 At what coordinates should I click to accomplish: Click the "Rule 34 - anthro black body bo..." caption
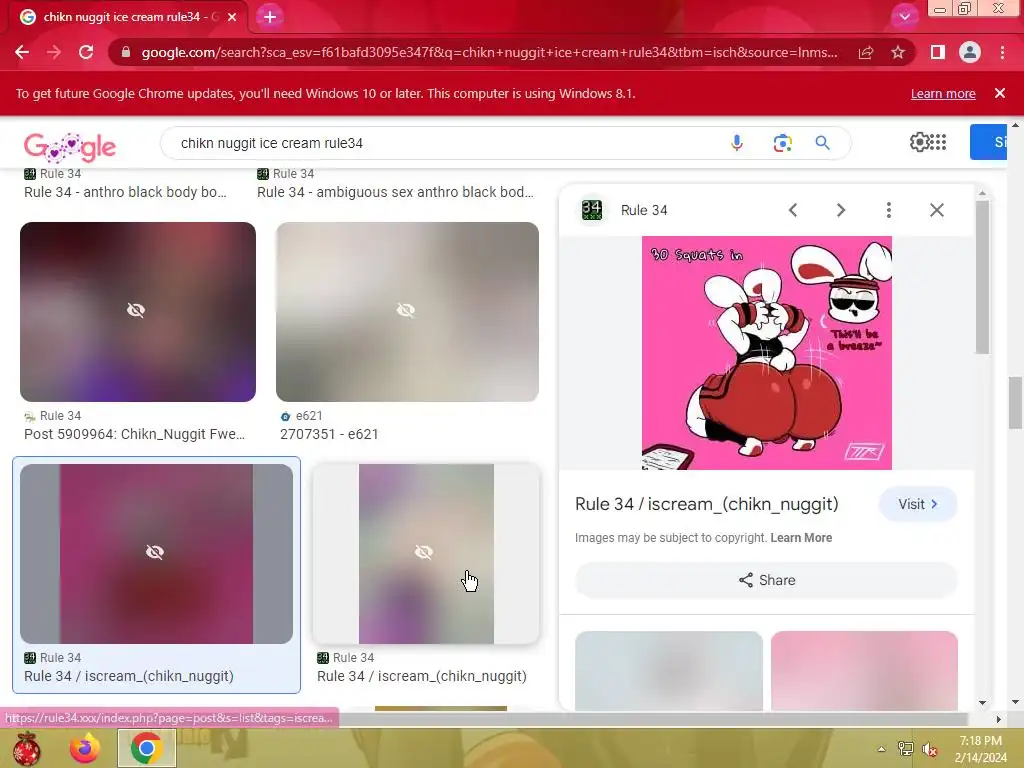click(125, 192)
